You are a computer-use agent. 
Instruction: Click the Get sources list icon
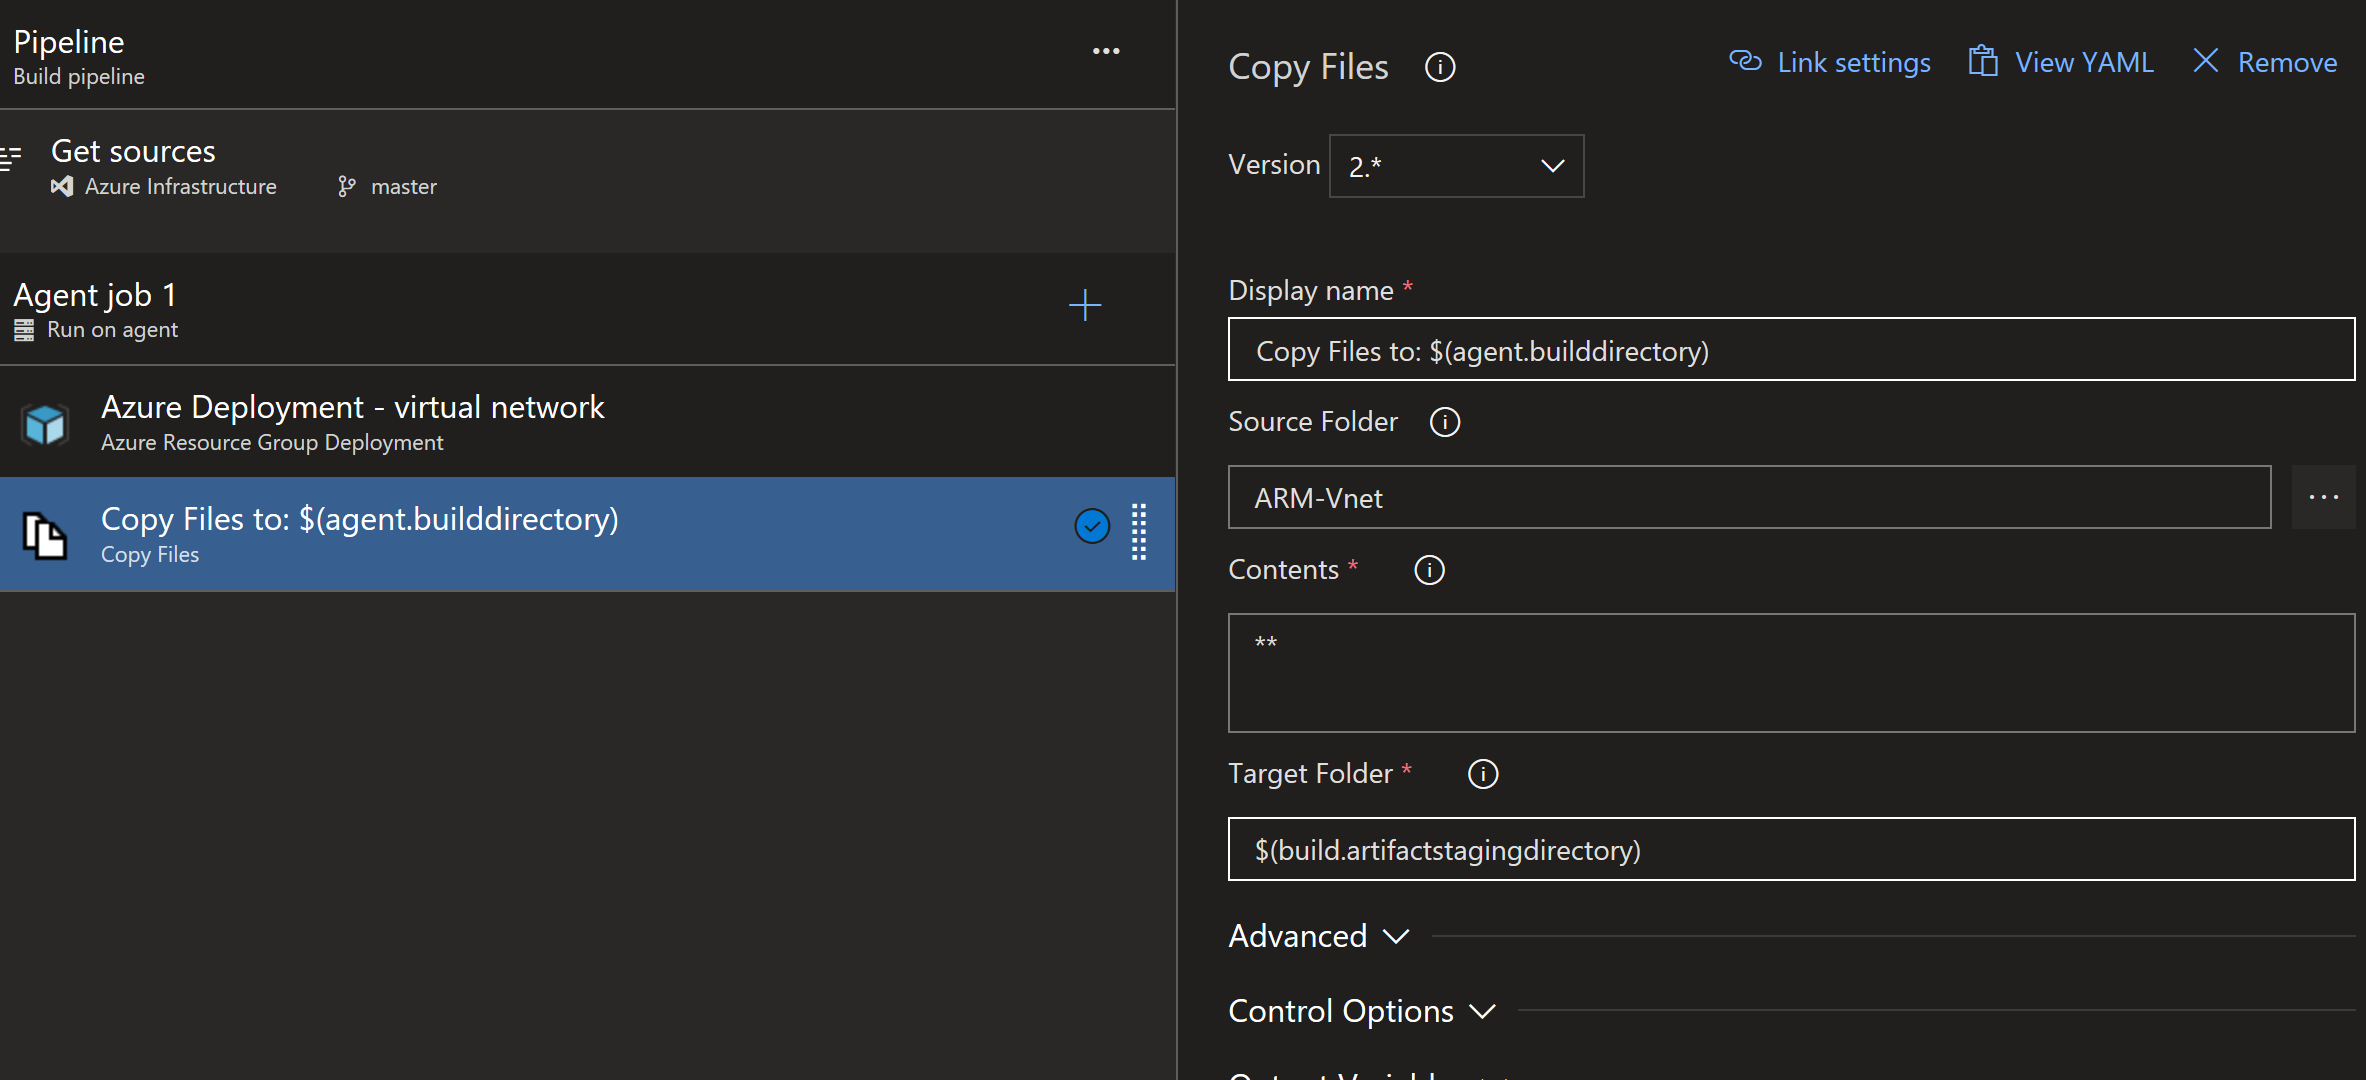pyautogui.click(x=11, y=158)
